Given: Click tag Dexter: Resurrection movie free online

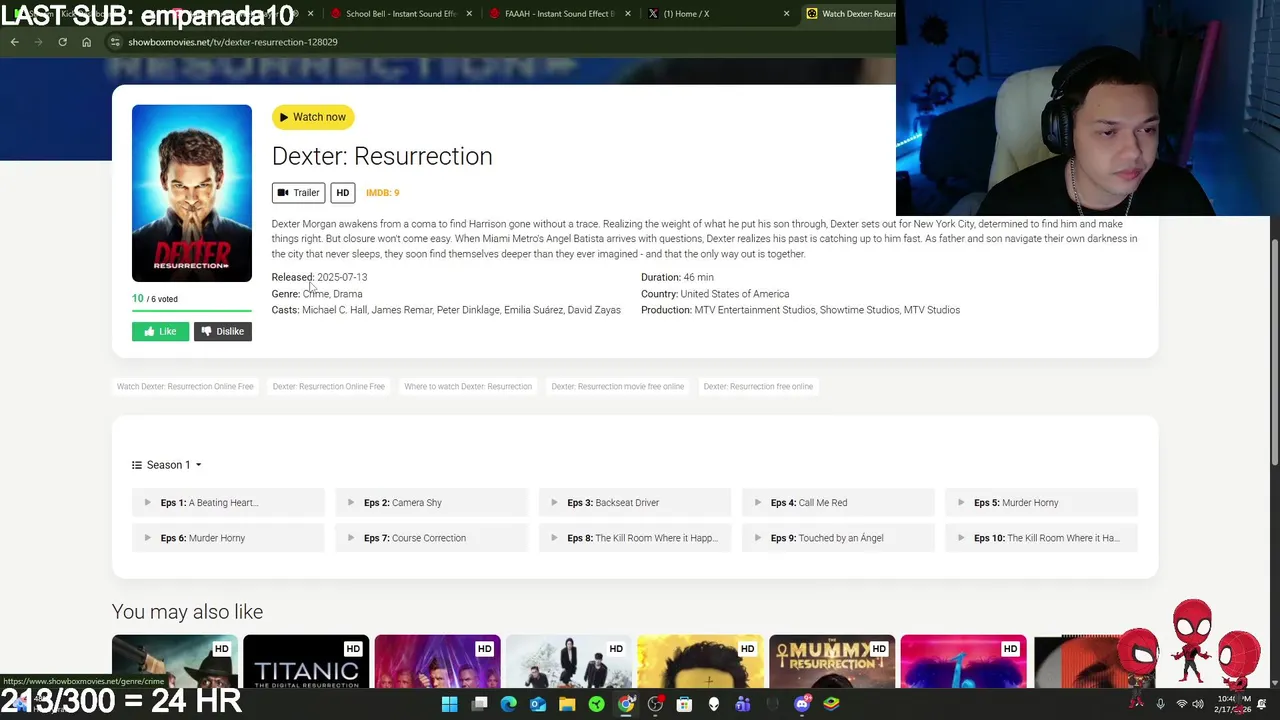Looking at the screenshot, I should click(617, 386).
